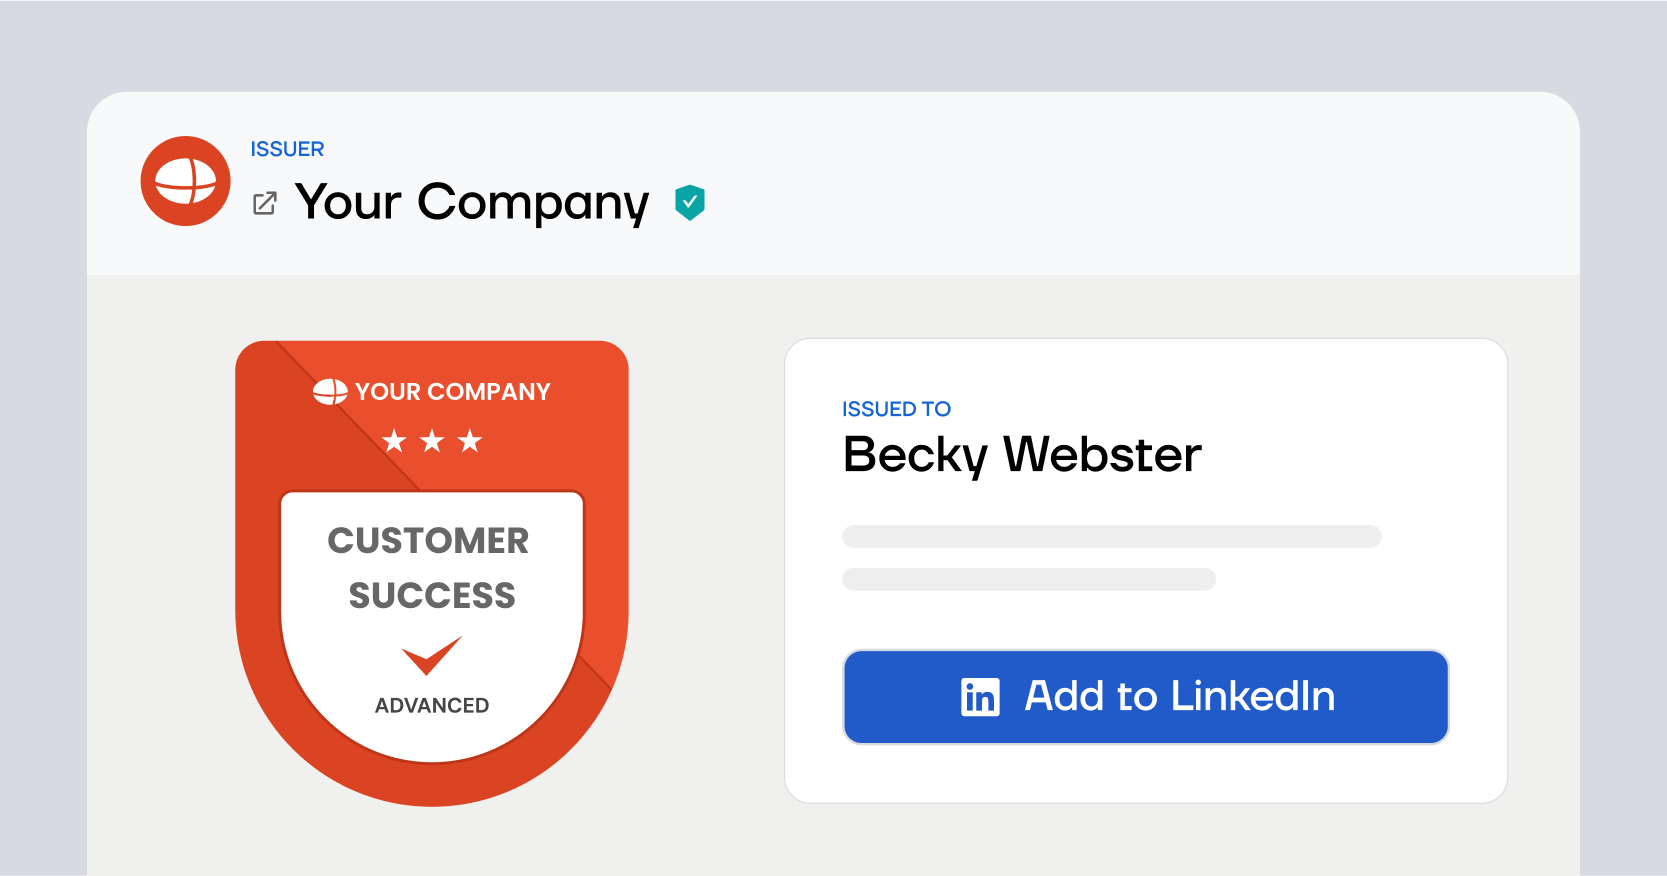
Task: Click the second shorter placeholder line
Action: tap(1028, 580)
